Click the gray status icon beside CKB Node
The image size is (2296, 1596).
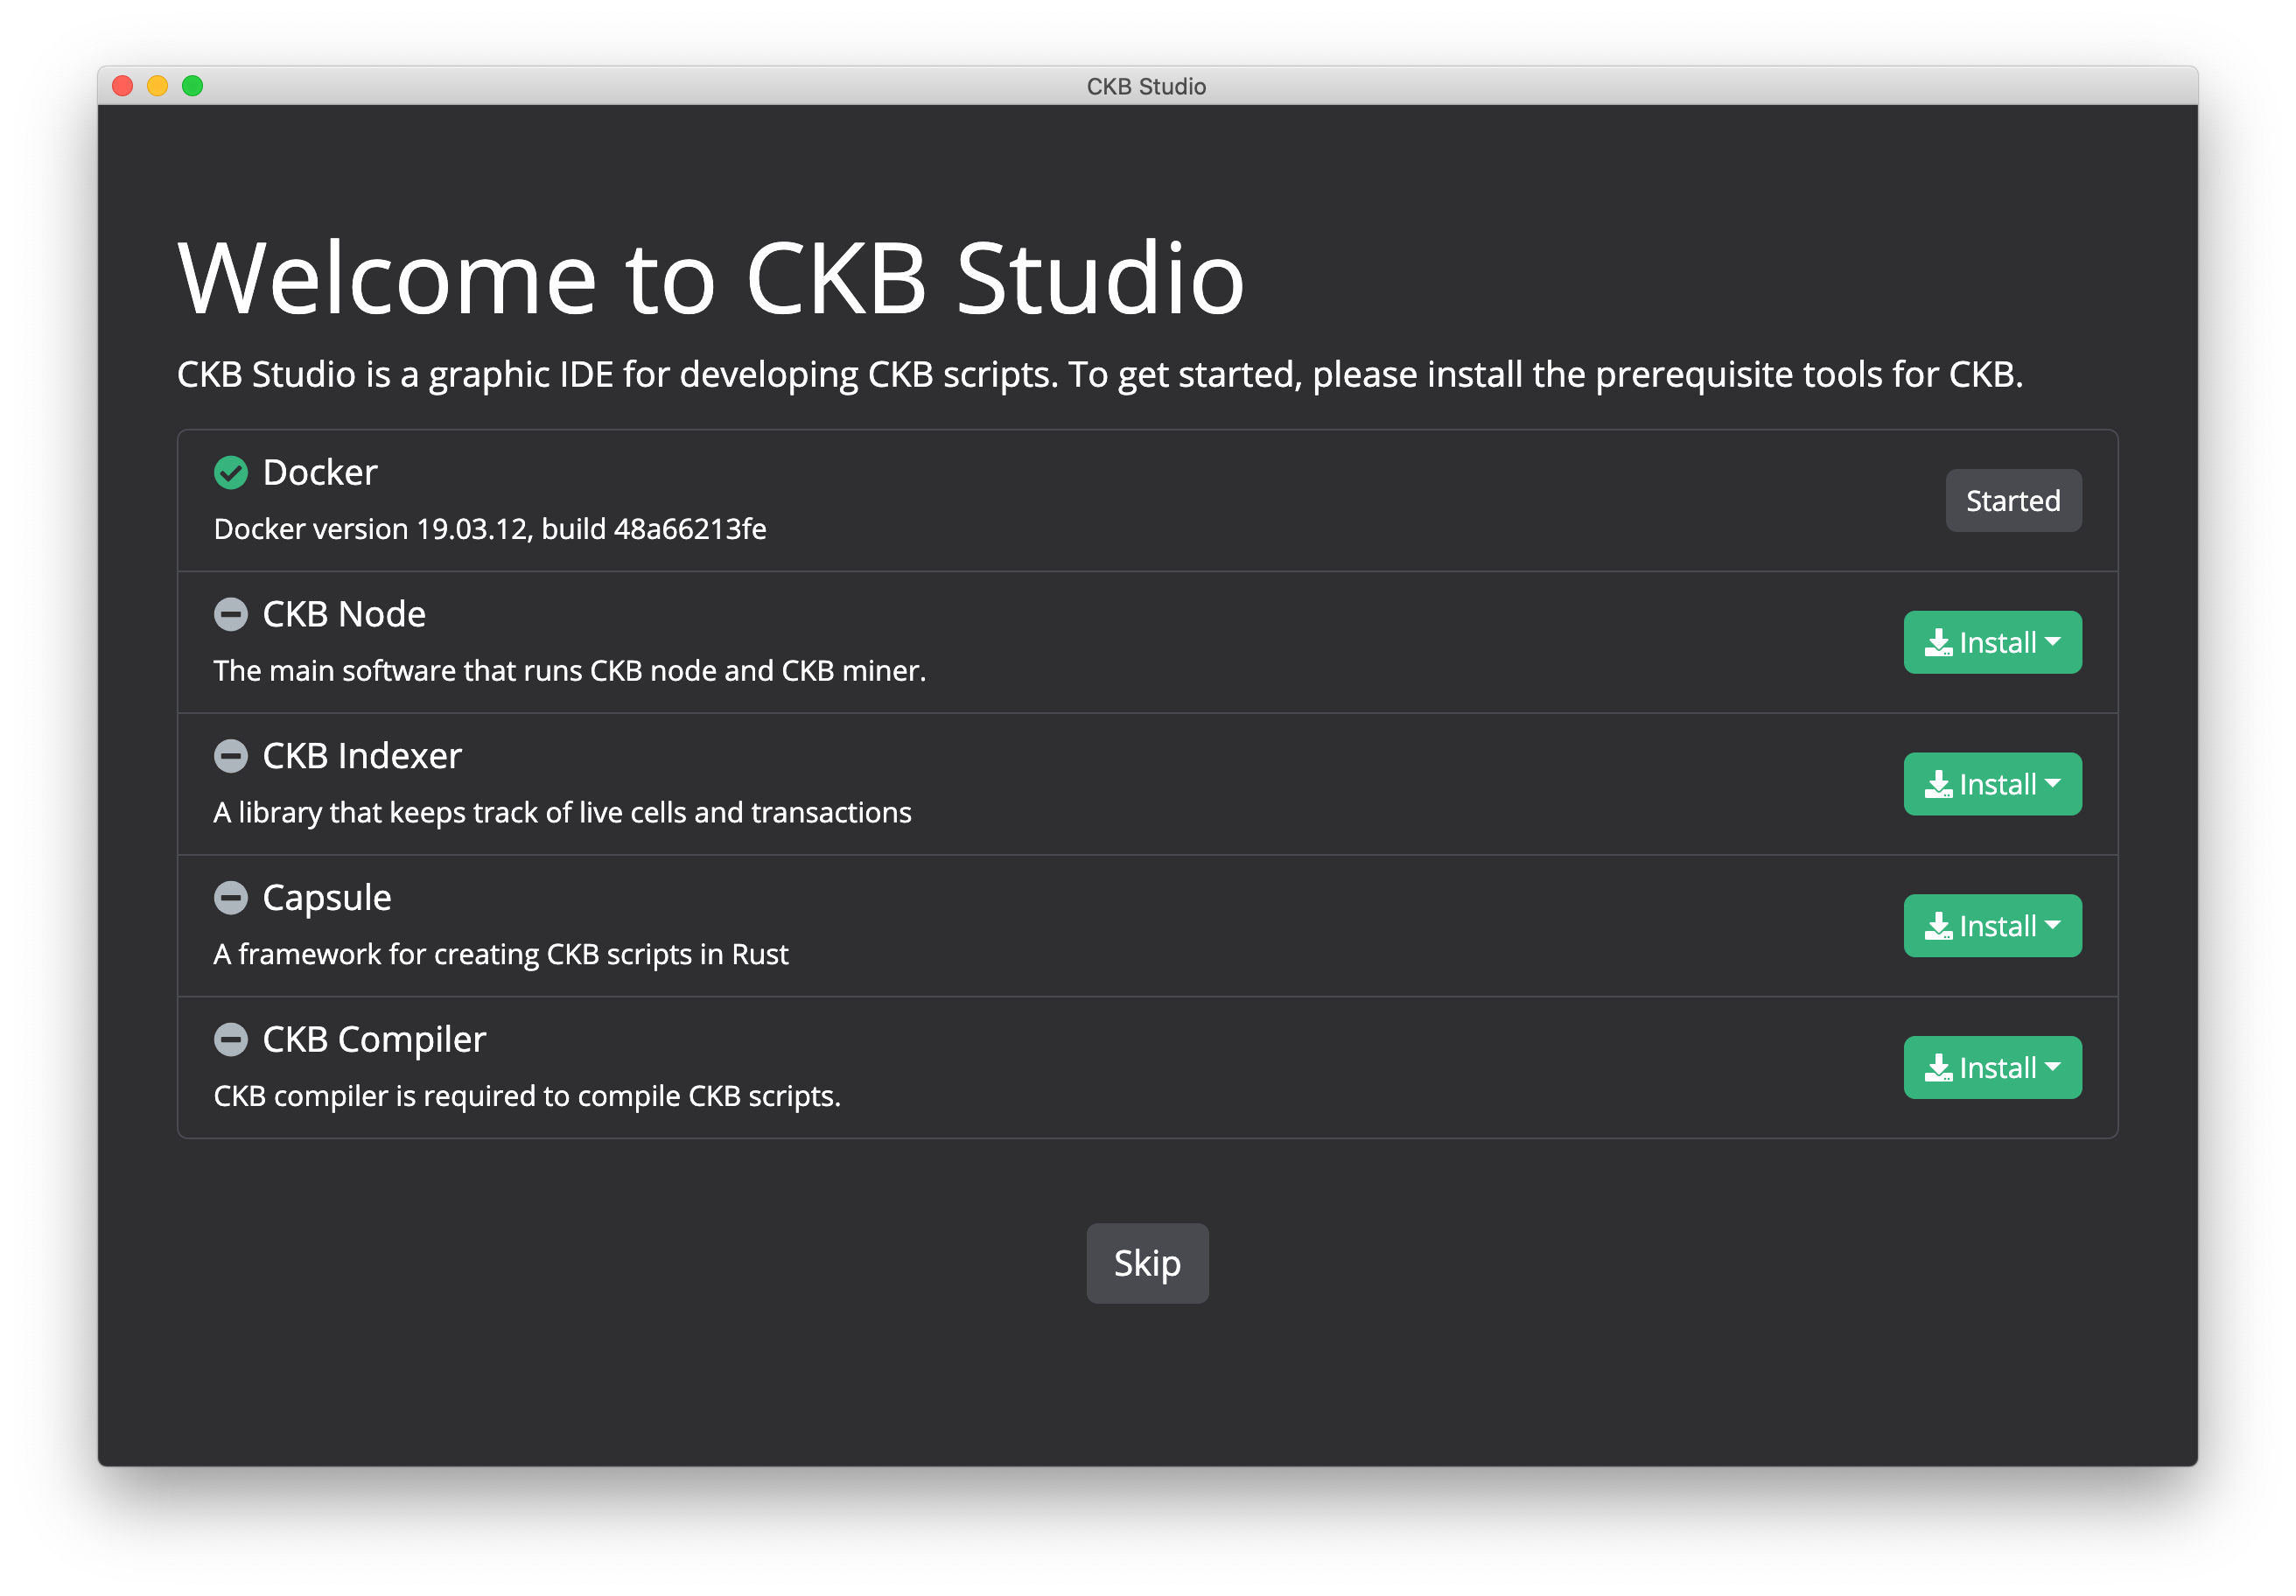(x=231, y=614)
